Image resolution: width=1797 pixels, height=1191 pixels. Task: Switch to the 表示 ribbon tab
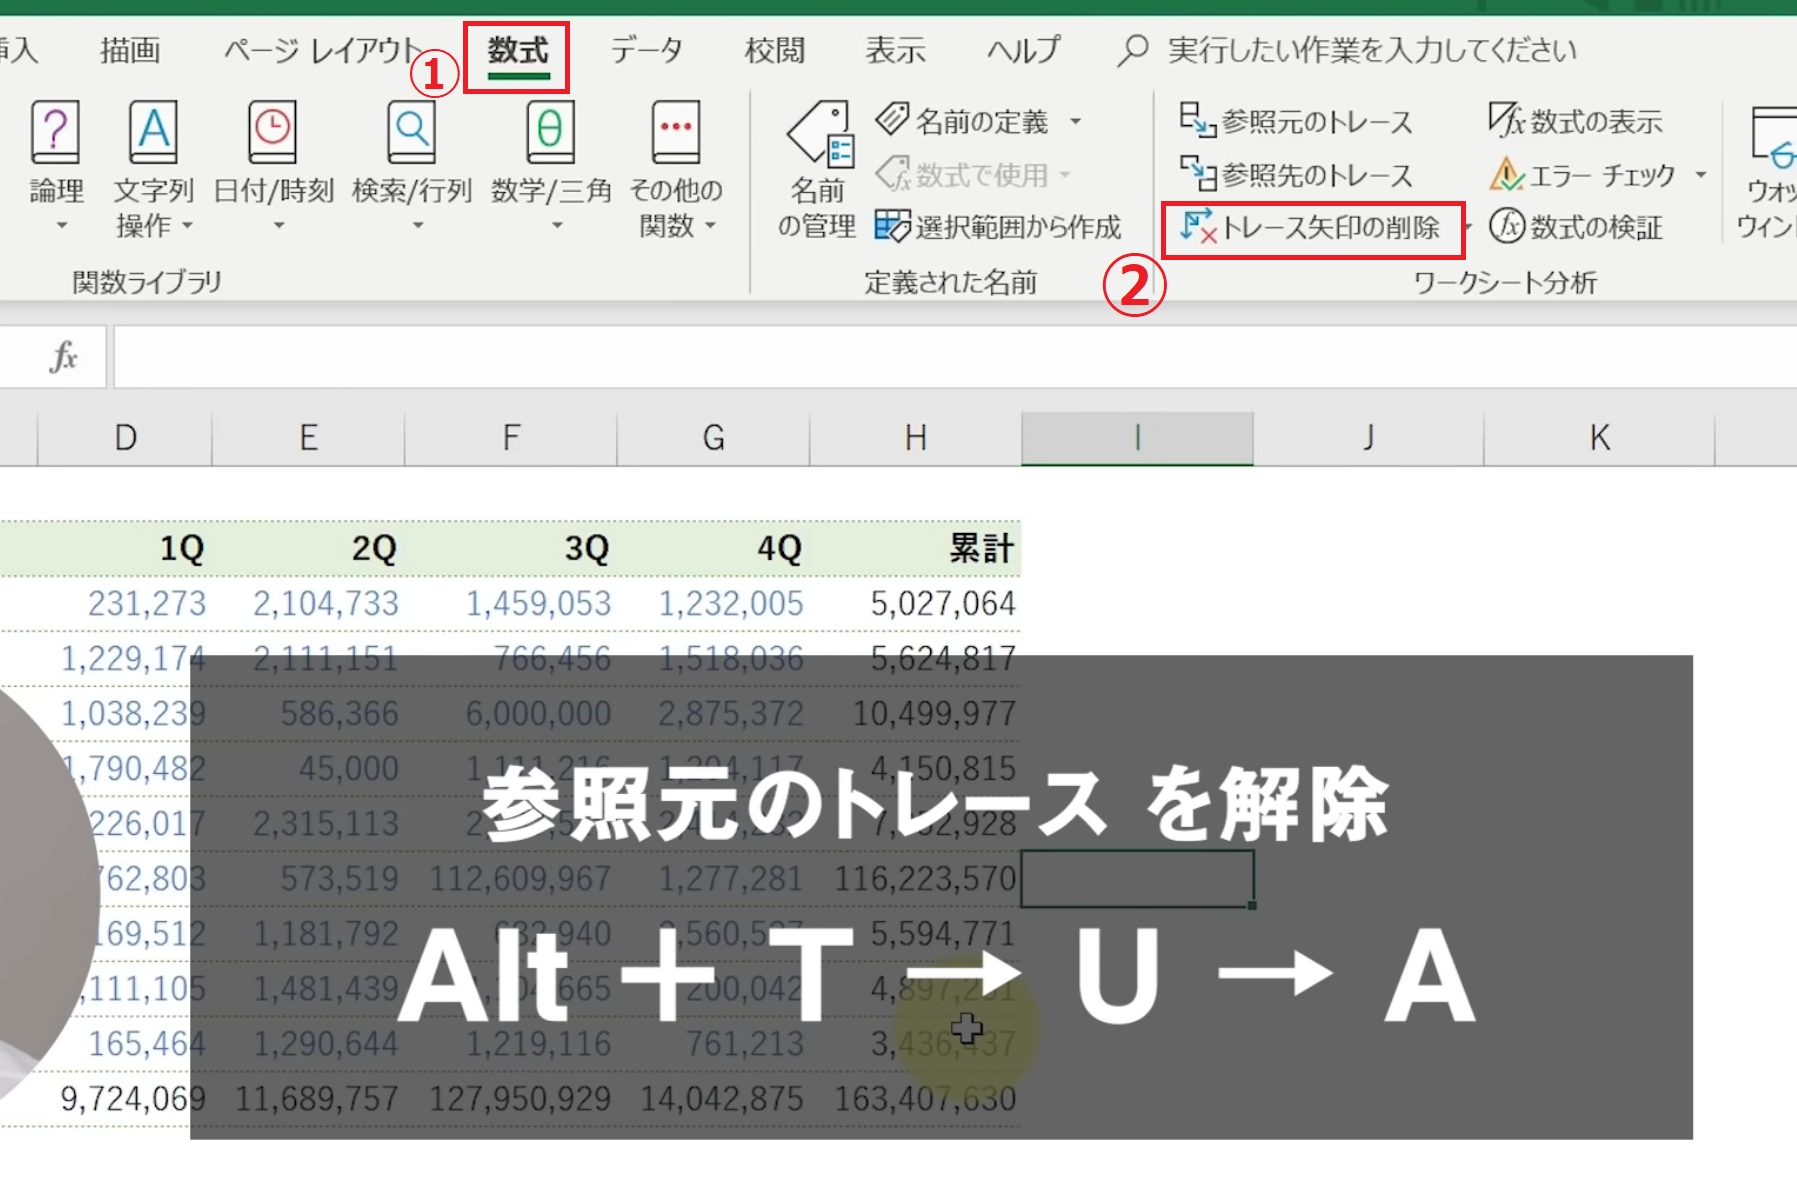point(896,50)
